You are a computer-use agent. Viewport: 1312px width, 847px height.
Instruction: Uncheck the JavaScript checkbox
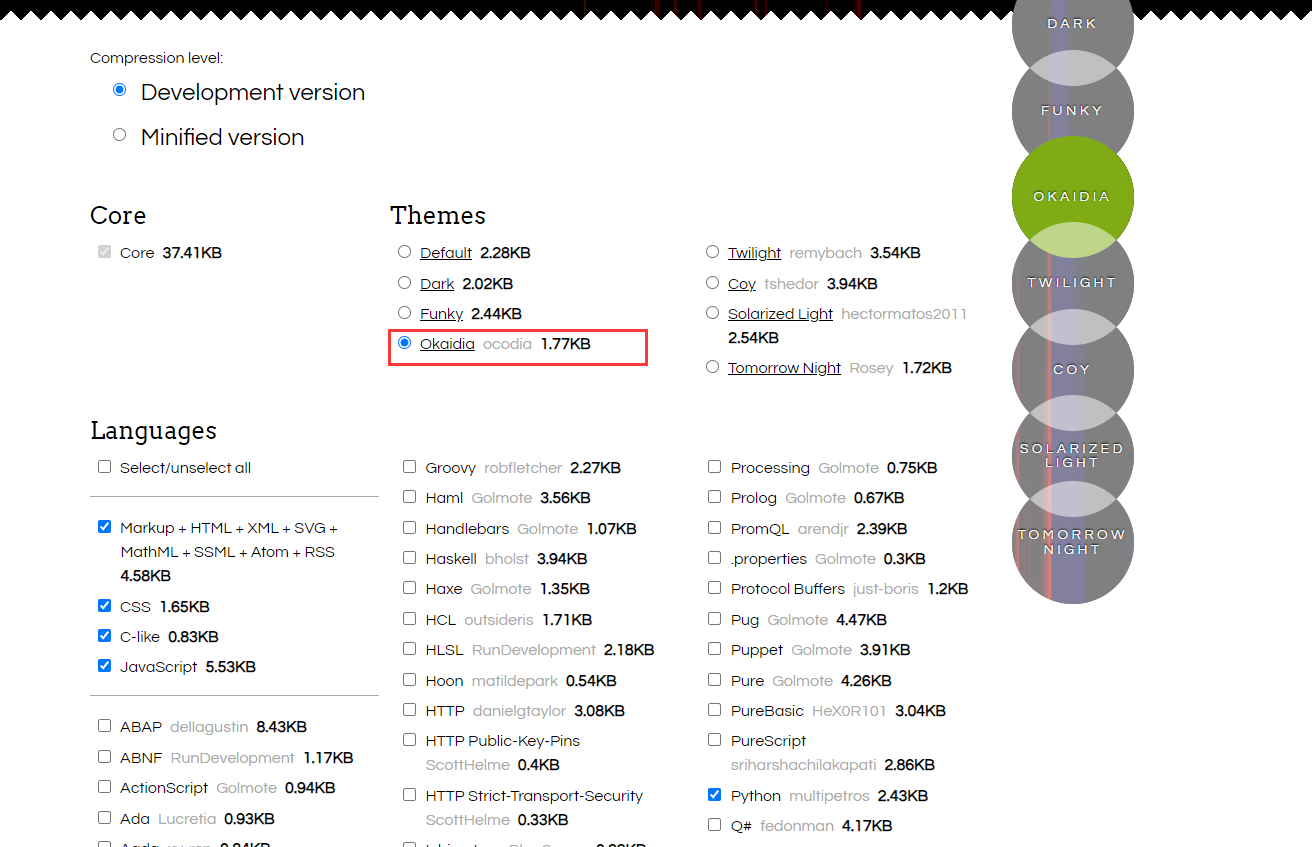(x=104, y=665)
